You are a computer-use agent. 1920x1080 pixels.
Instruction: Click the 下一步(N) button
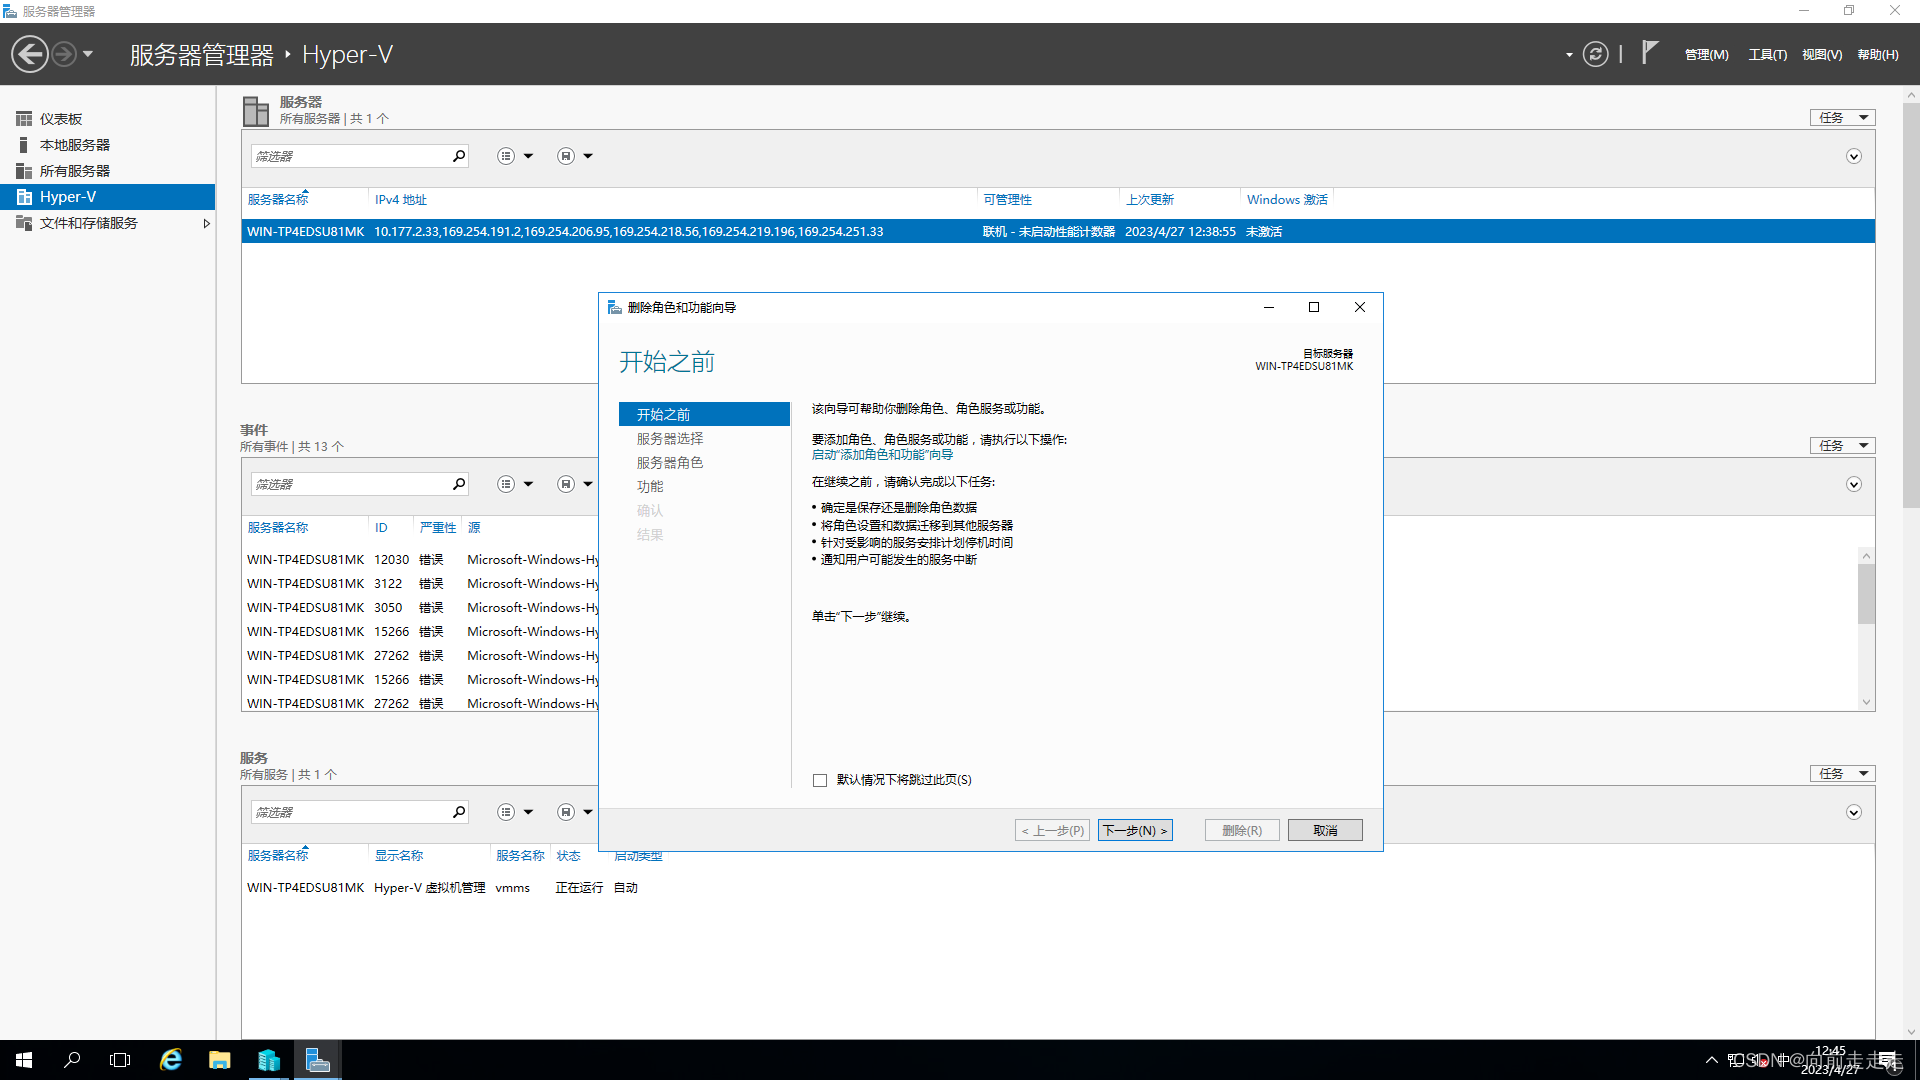1134,830
